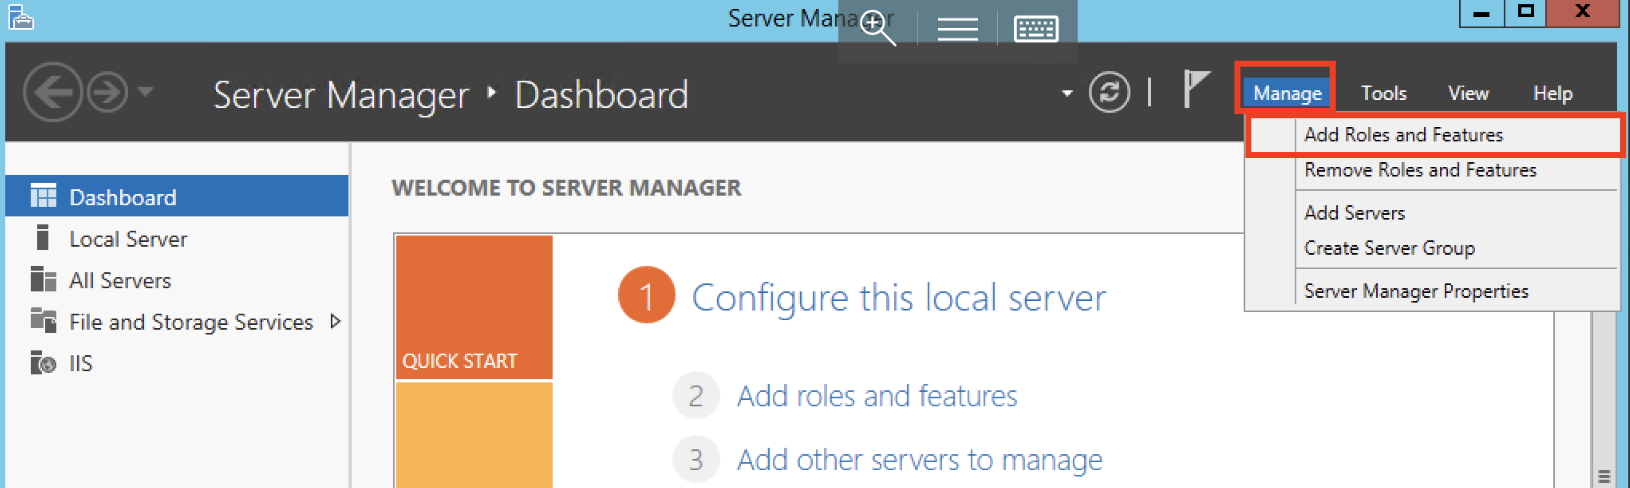Viewport: 1630px width, 488px height.
Task: Choose Remove Roles and Features
Action: click(x=1433, y=170)
